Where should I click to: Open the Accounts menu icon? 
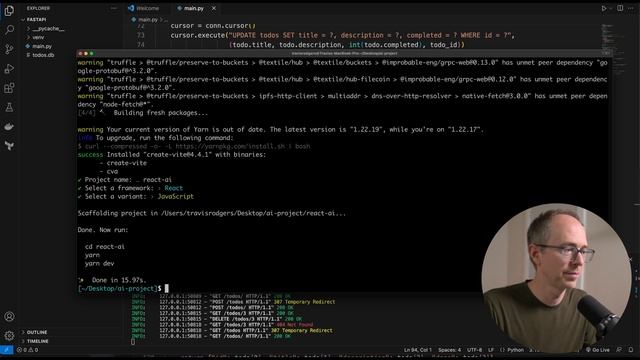[x=9, y=316]
